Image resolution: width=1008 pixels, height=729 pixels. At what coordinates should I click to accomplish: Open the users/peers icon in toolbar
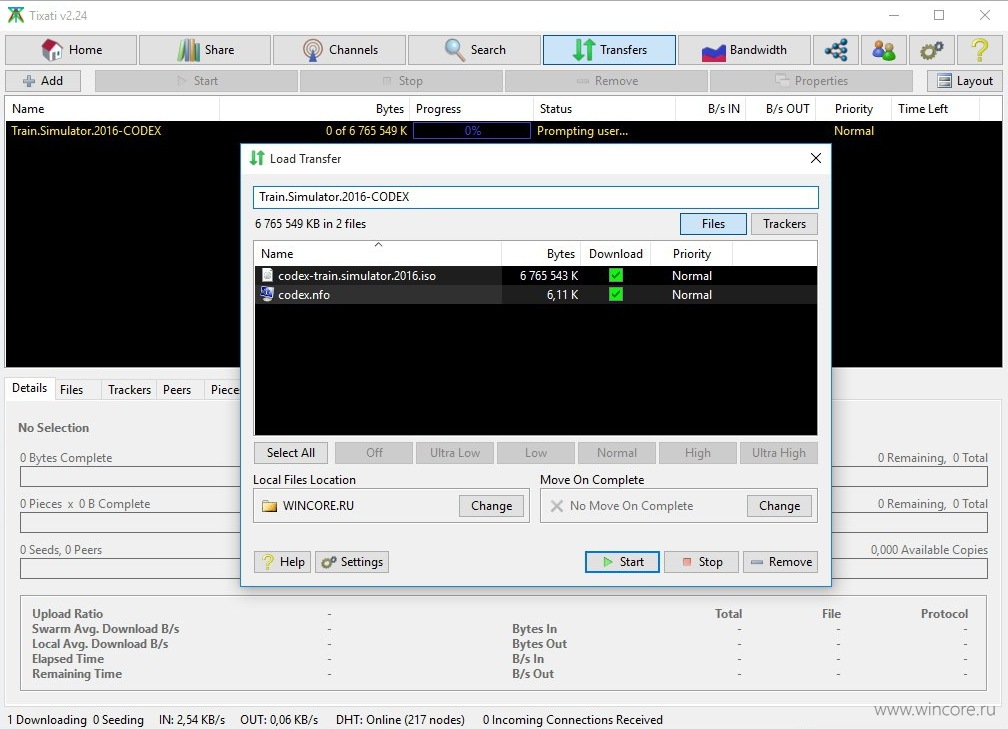[x=884, y=50]
